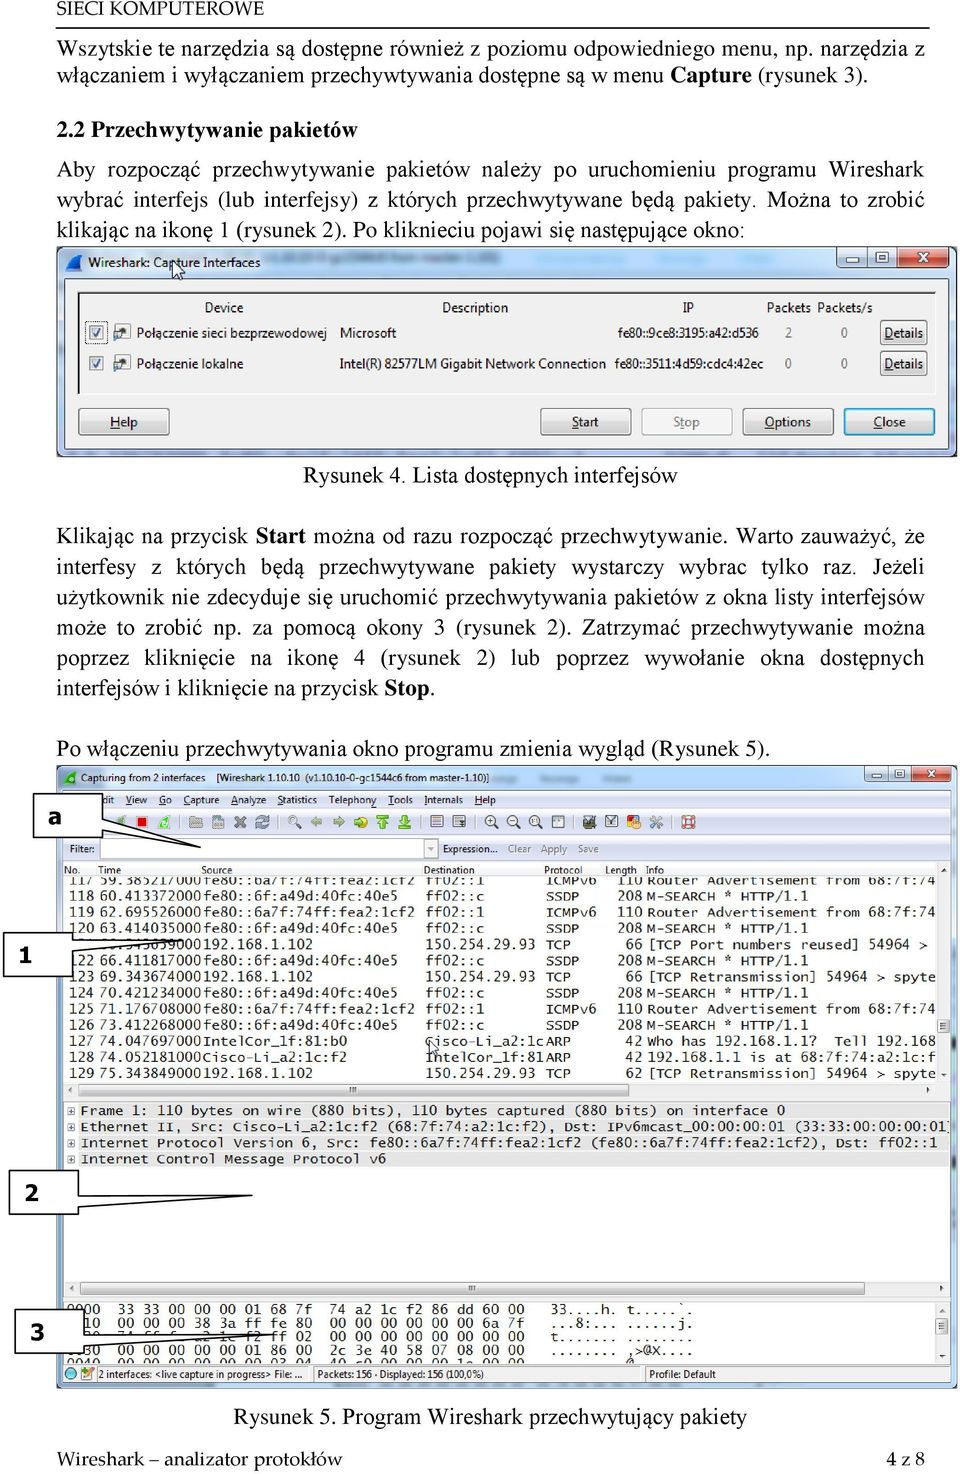Viewport: 960px width, 1474px height.
Task: Toggle checkbox for Połączenie lokalne interface
Action: (x=96, y=363)
